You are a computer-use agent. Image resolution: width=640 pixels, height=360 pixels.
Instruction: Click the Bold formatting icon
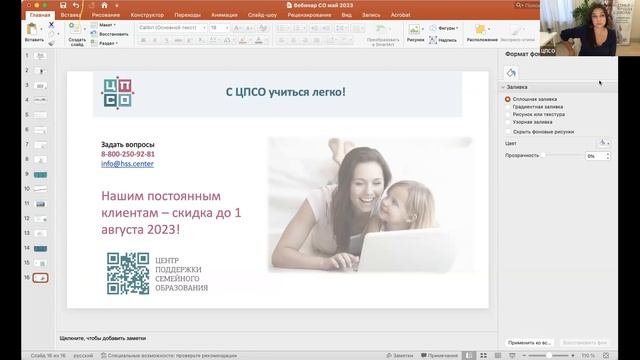(144, 40)
